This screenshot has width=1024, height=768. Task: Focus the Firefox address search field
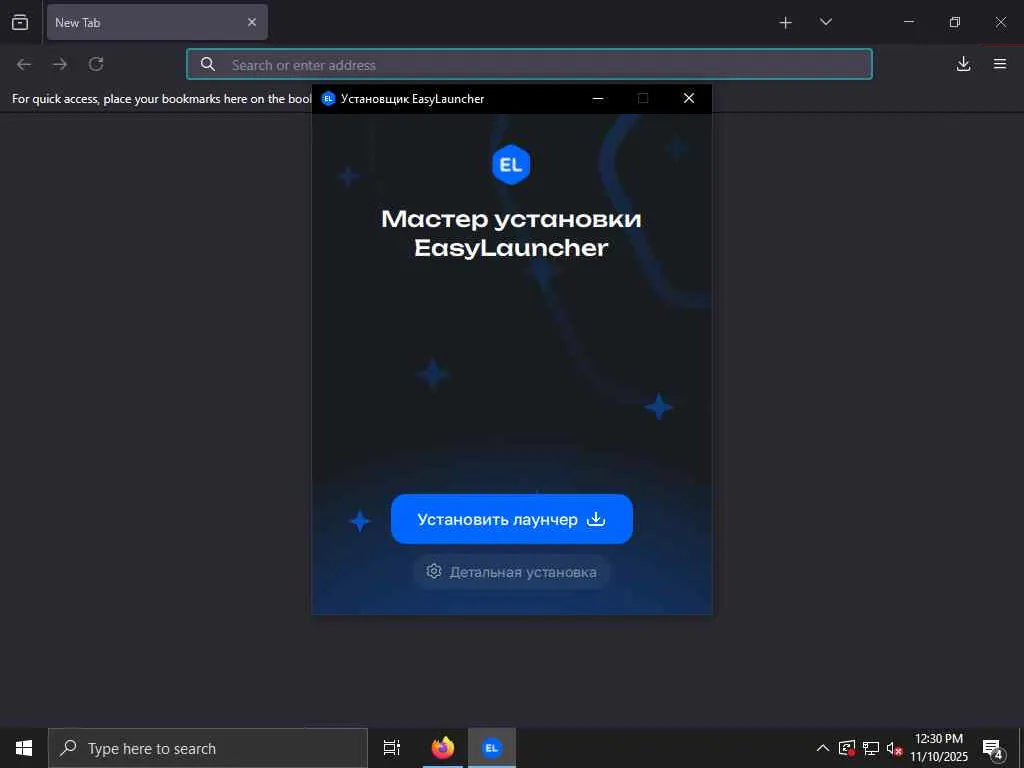530,65
